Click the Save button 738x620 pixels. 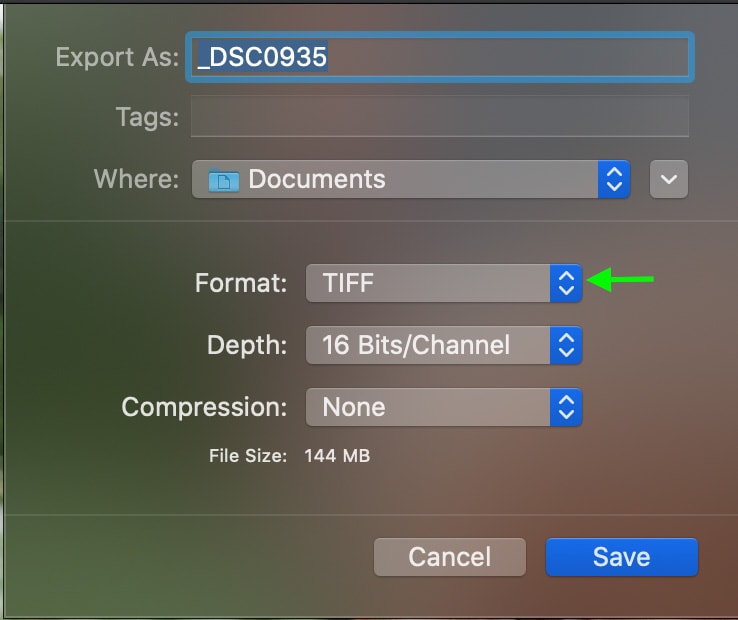click(x=622, y=557)
